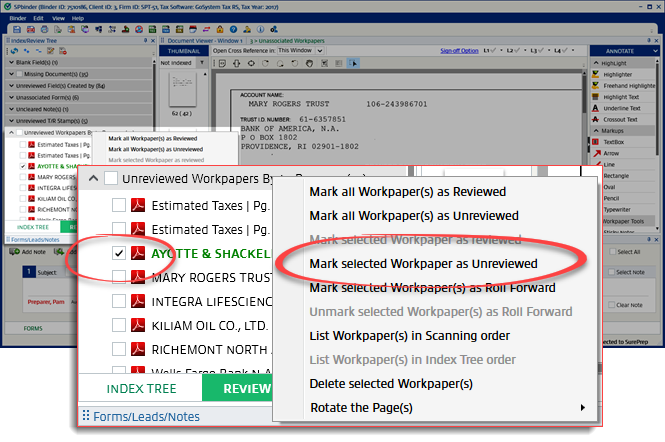Select the hand pan tool in viewer
Viewport: 665px width, 442px height.
pyautogui.click(x=310, y=63)
